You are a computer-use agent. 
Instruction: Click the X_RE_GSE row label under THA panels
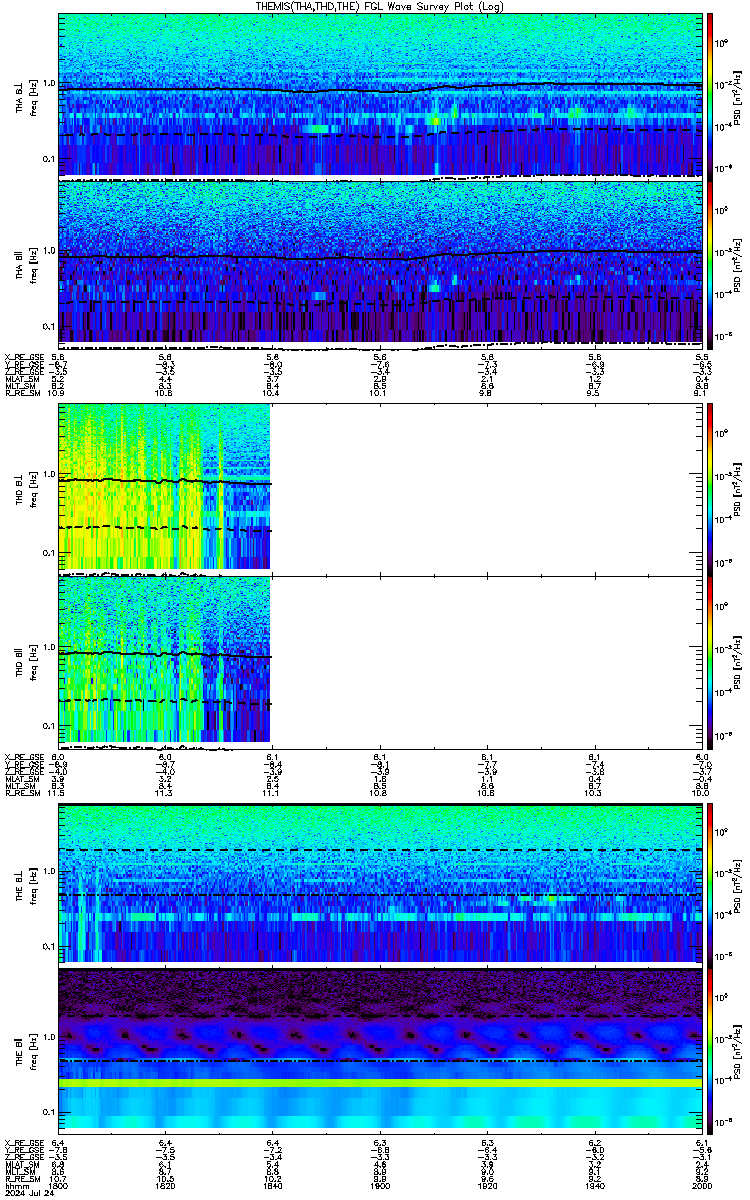[24, 357]
